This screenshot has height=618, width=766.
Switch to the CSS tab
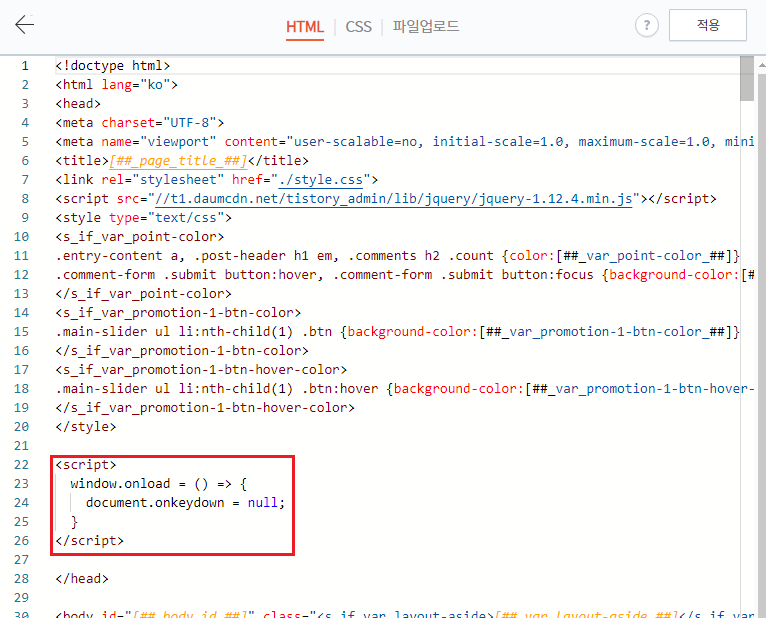pos(359,26)
